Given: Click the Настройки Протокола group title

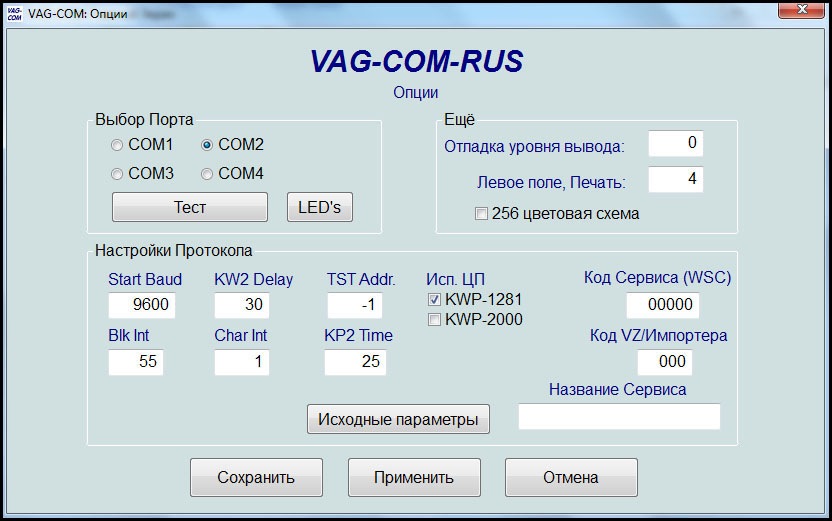Looking at the screenshot, I should [x=174, y=250].
